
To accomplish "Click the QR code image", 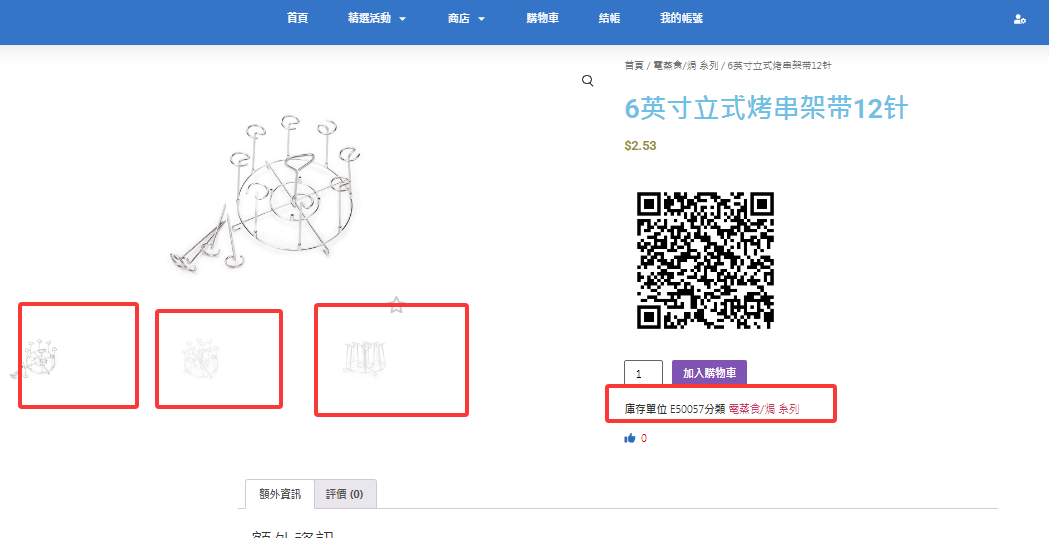I will (x=706, y=260).
